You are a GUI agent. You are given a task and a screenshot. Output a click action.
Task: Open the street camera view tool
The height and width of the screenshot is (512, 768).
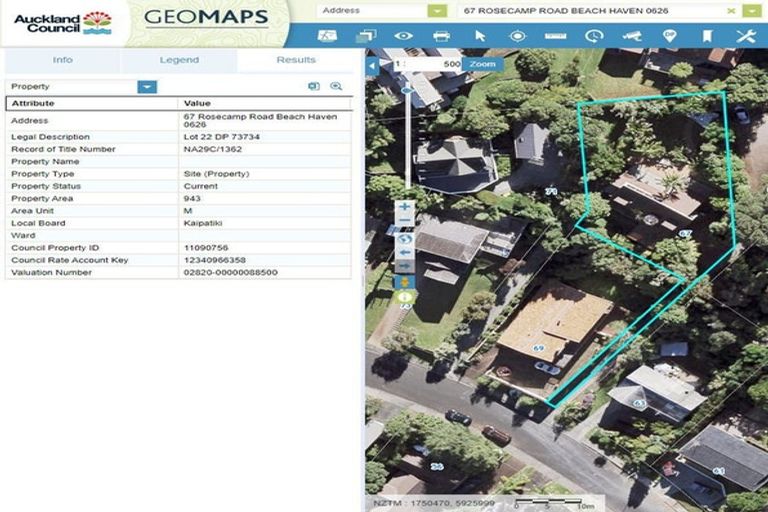click(632, 36)
